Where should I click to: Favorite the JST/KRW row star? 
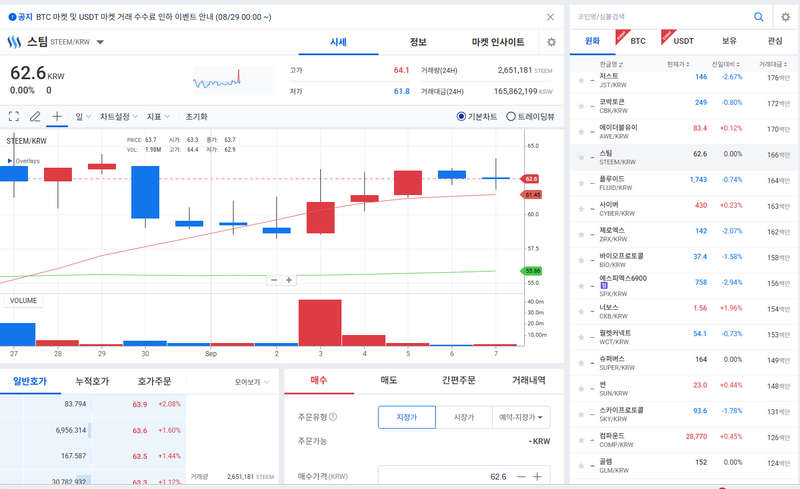tap(581, 81)
